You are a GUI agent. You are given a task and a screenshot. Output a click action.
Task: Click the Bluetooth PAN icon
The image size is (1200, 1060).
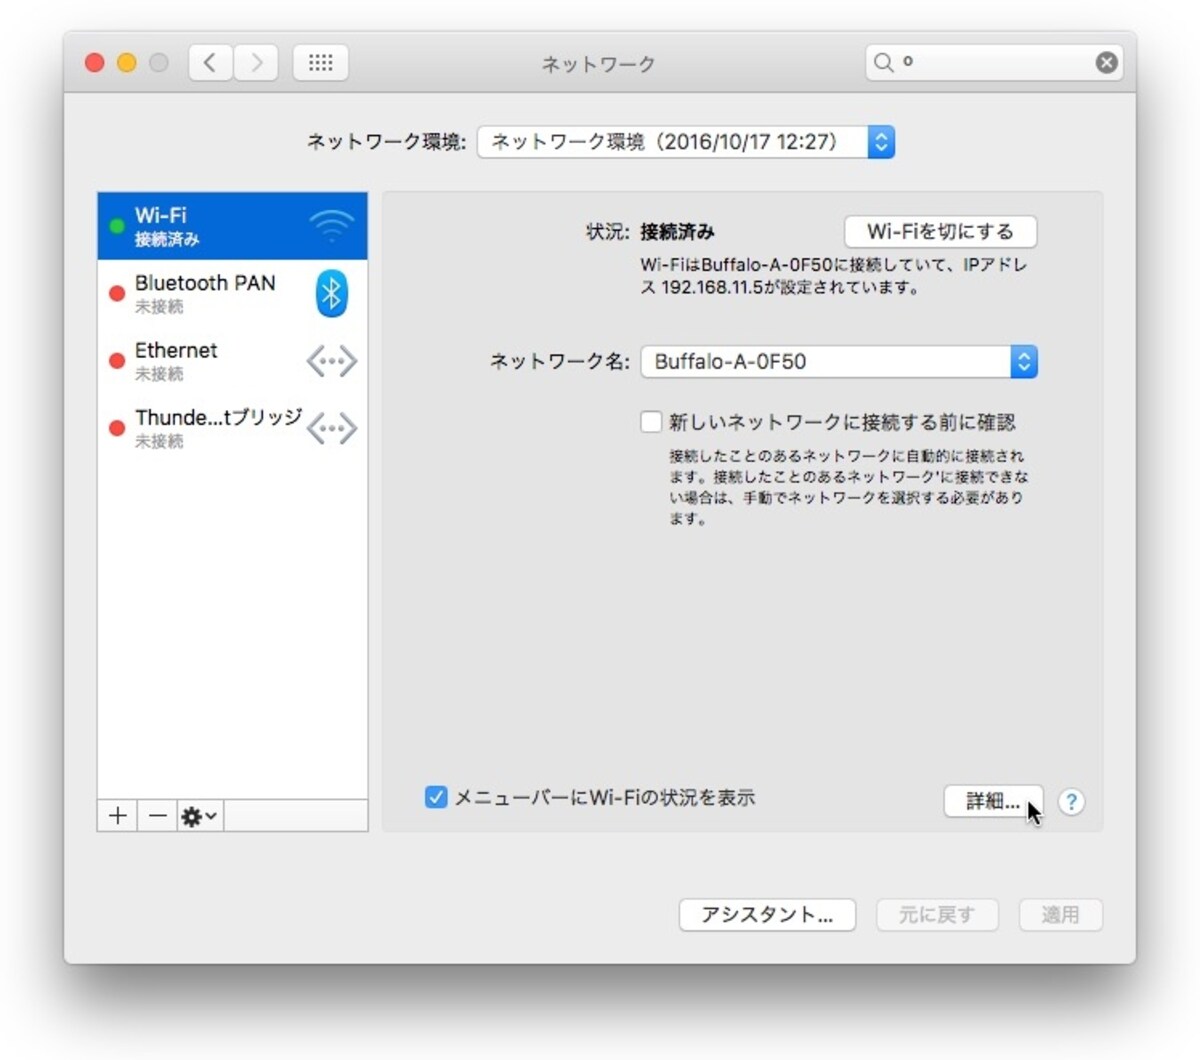point(332,293)
